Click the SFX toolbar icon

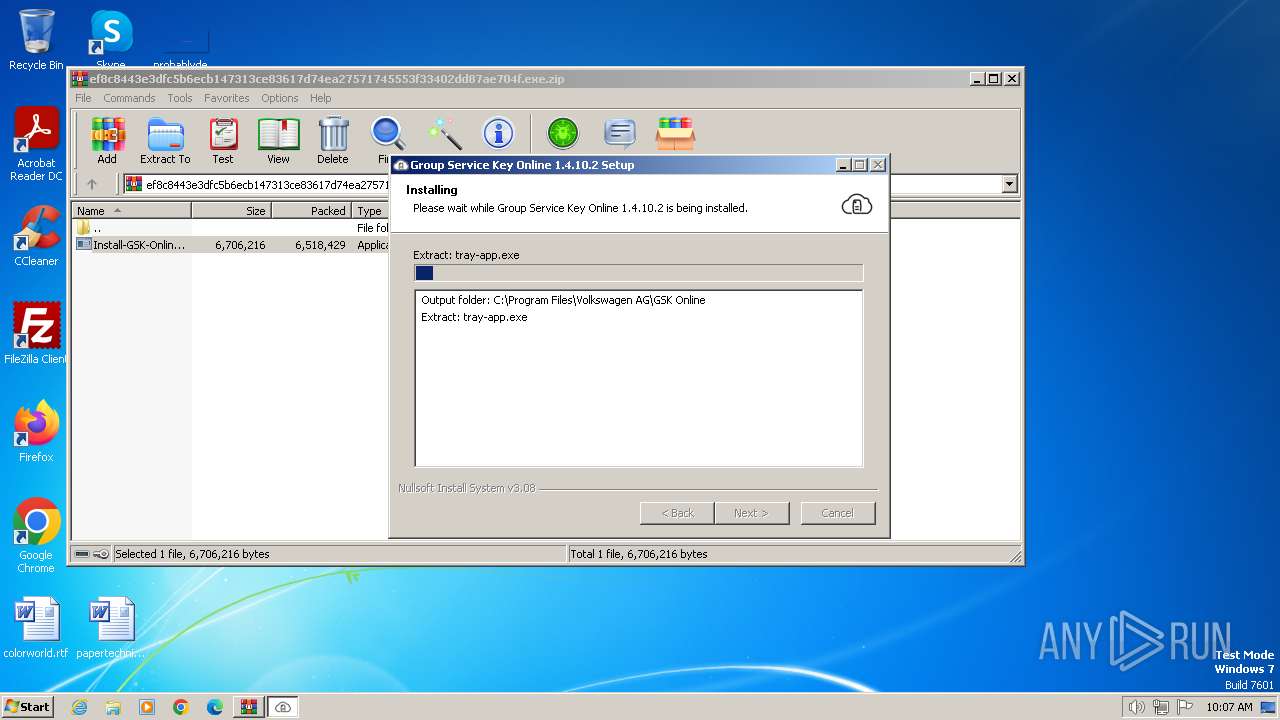point(676,133)
